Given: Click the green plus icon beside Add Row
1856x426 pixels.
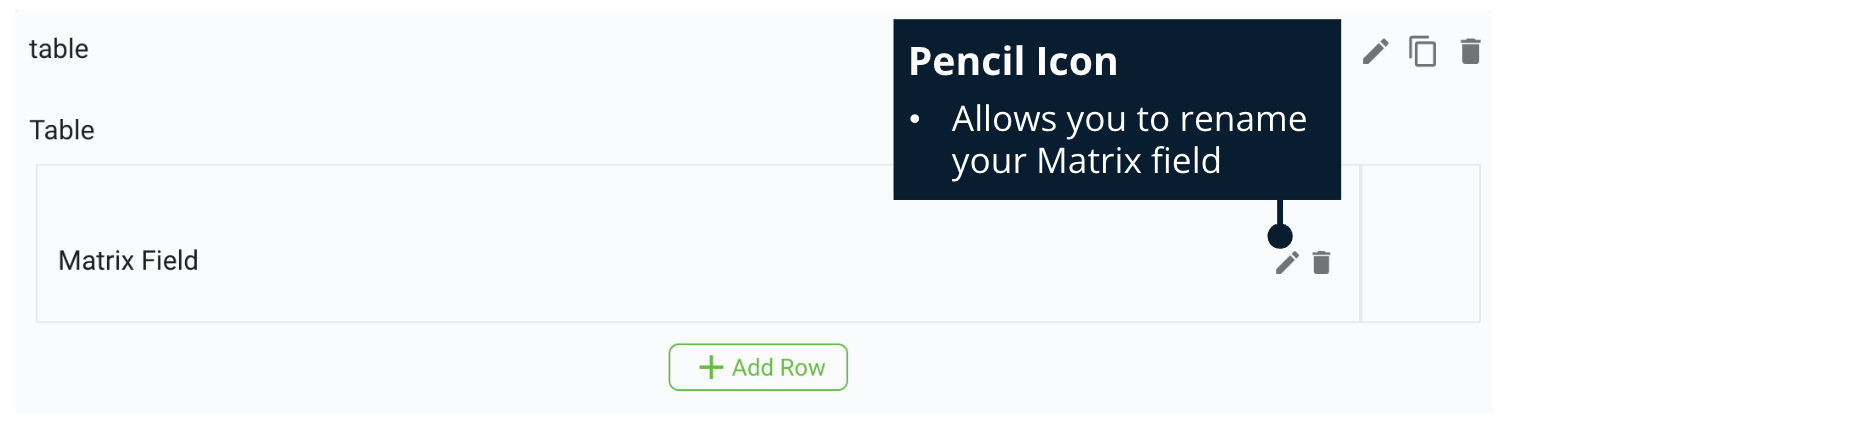Looking at the screenshot, I should pos(711,368).
